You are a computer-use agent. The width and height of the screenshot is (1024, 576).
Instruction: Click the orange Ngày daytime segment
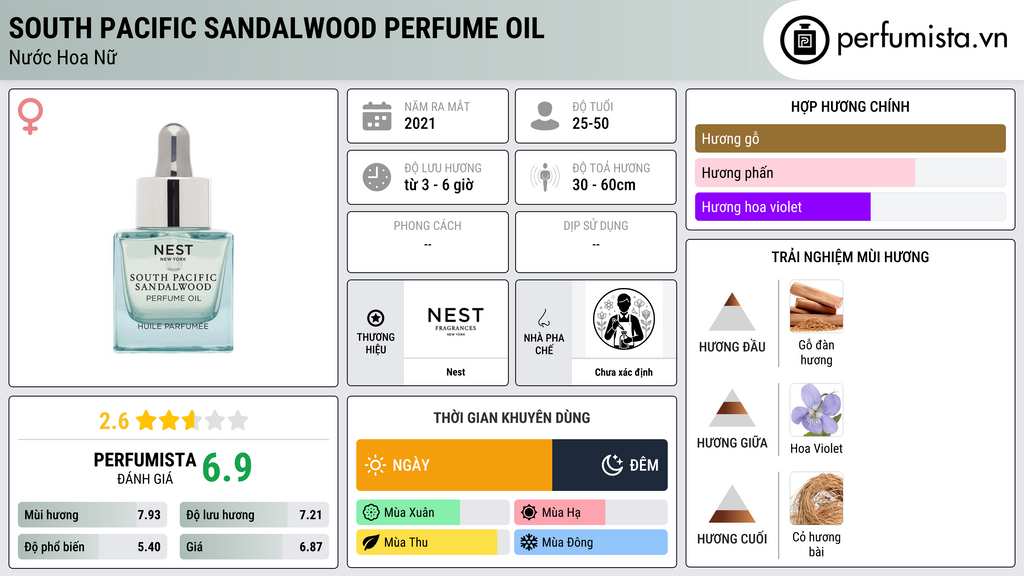pos(454,465)
